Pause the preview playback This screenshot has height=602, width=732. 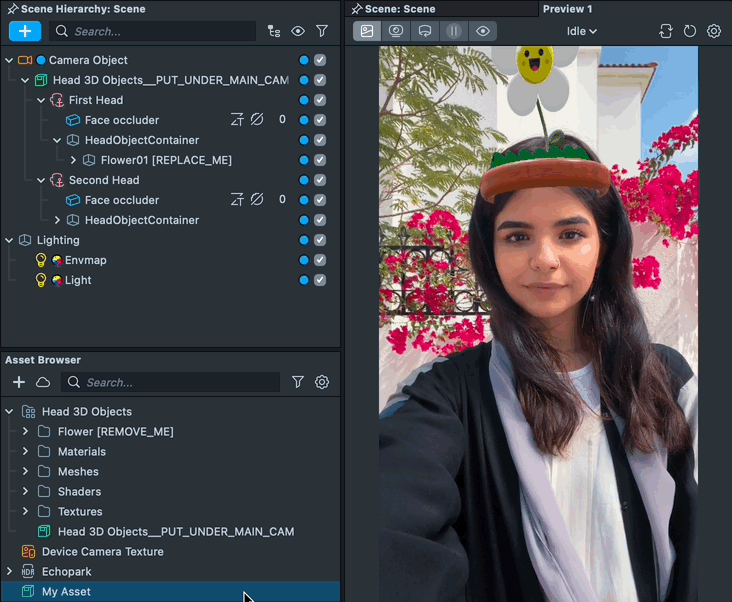coord(454,31)
